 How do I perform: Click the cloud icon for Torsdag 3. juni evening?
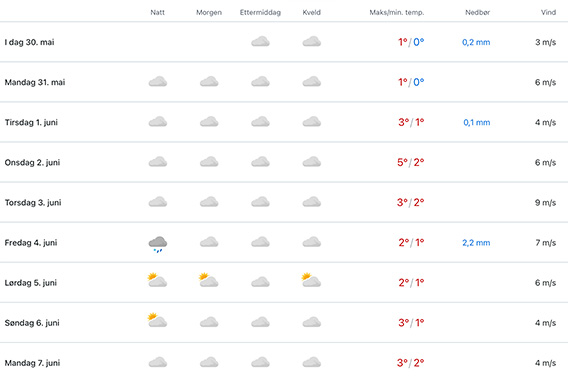tap(312, 202)
